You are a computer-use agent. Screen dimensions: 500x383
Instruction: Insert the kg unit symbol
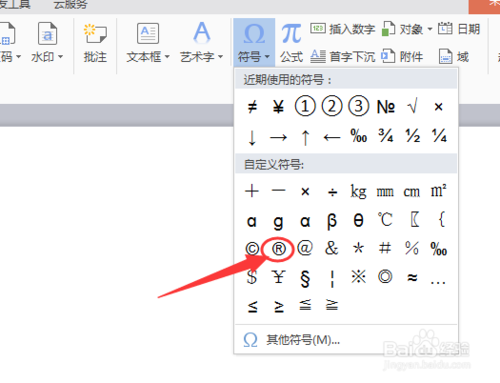click(x=358, y=192)
